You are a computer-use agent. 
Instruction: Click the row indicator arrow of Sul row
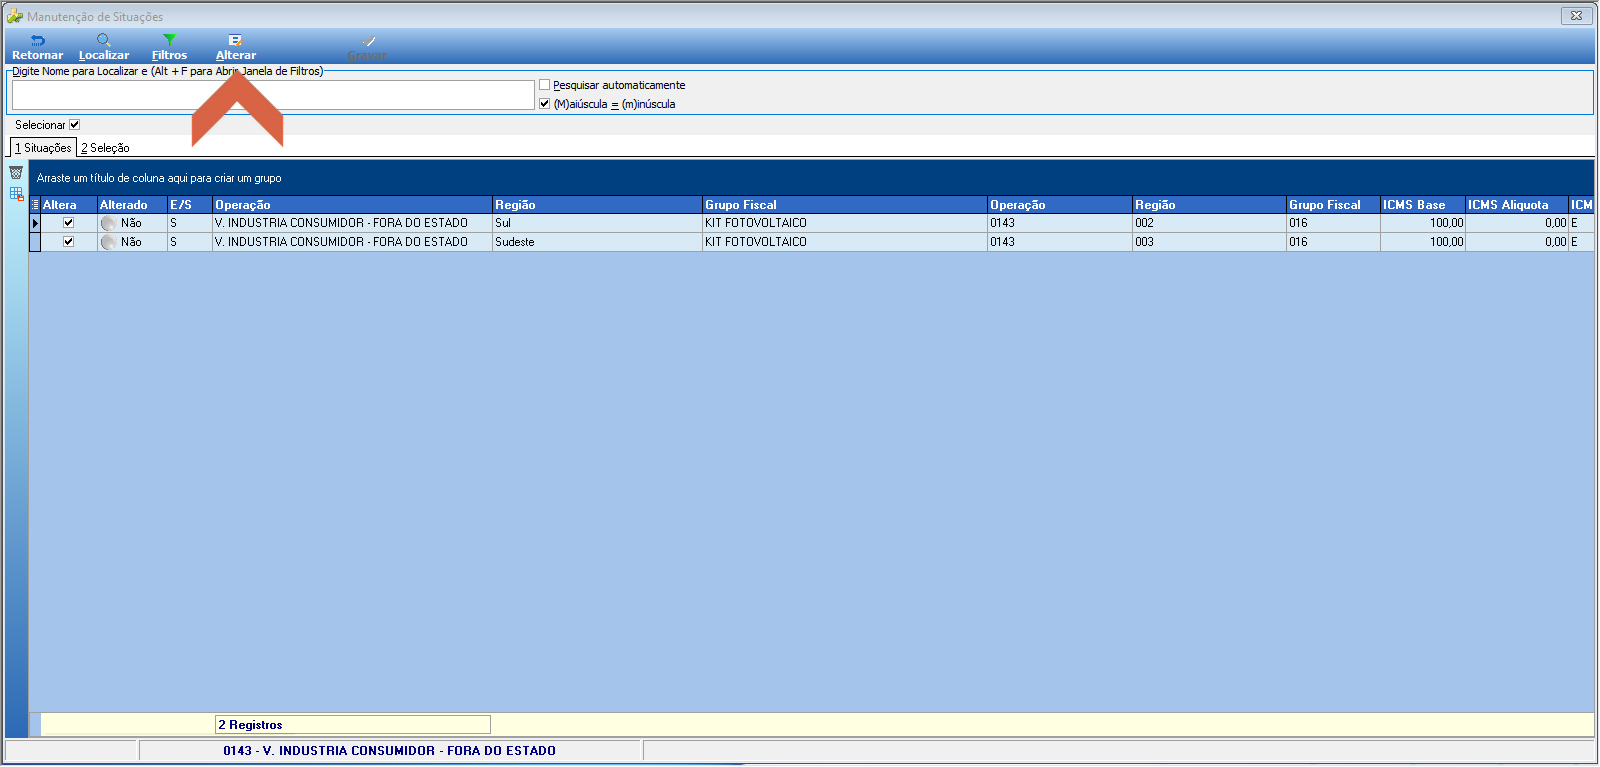(x=35, y=223)
